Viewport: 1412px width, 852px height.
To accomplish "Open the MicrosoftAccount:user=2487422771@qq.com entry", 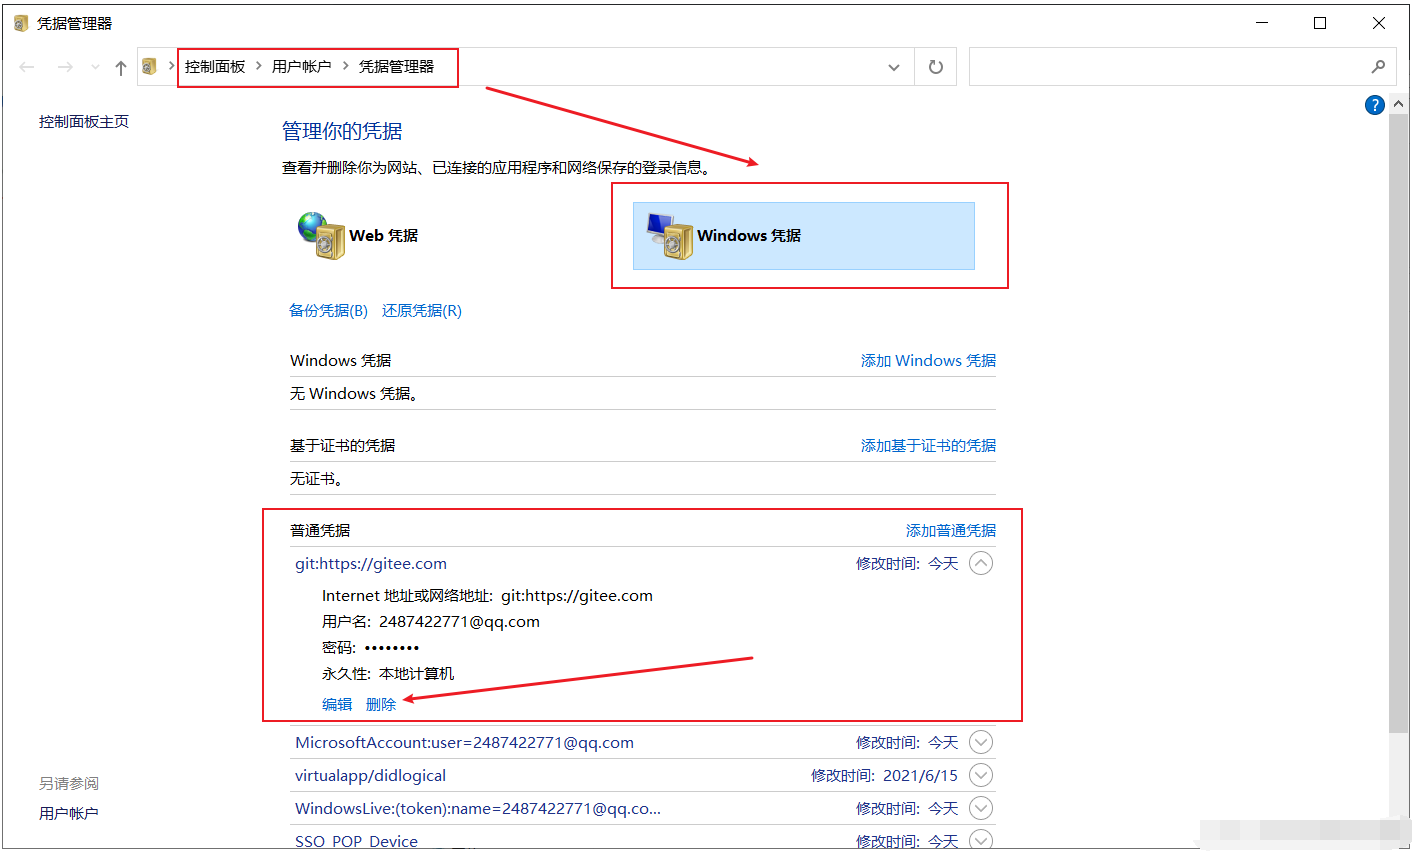I will click(464, 743).
